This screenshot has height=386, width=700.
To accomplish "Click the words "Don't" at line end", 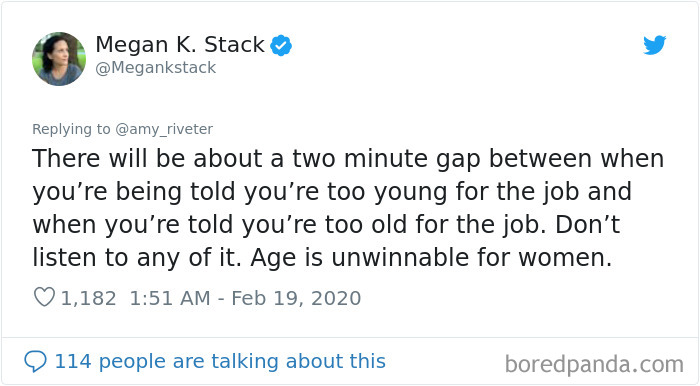I will [588, 224].
